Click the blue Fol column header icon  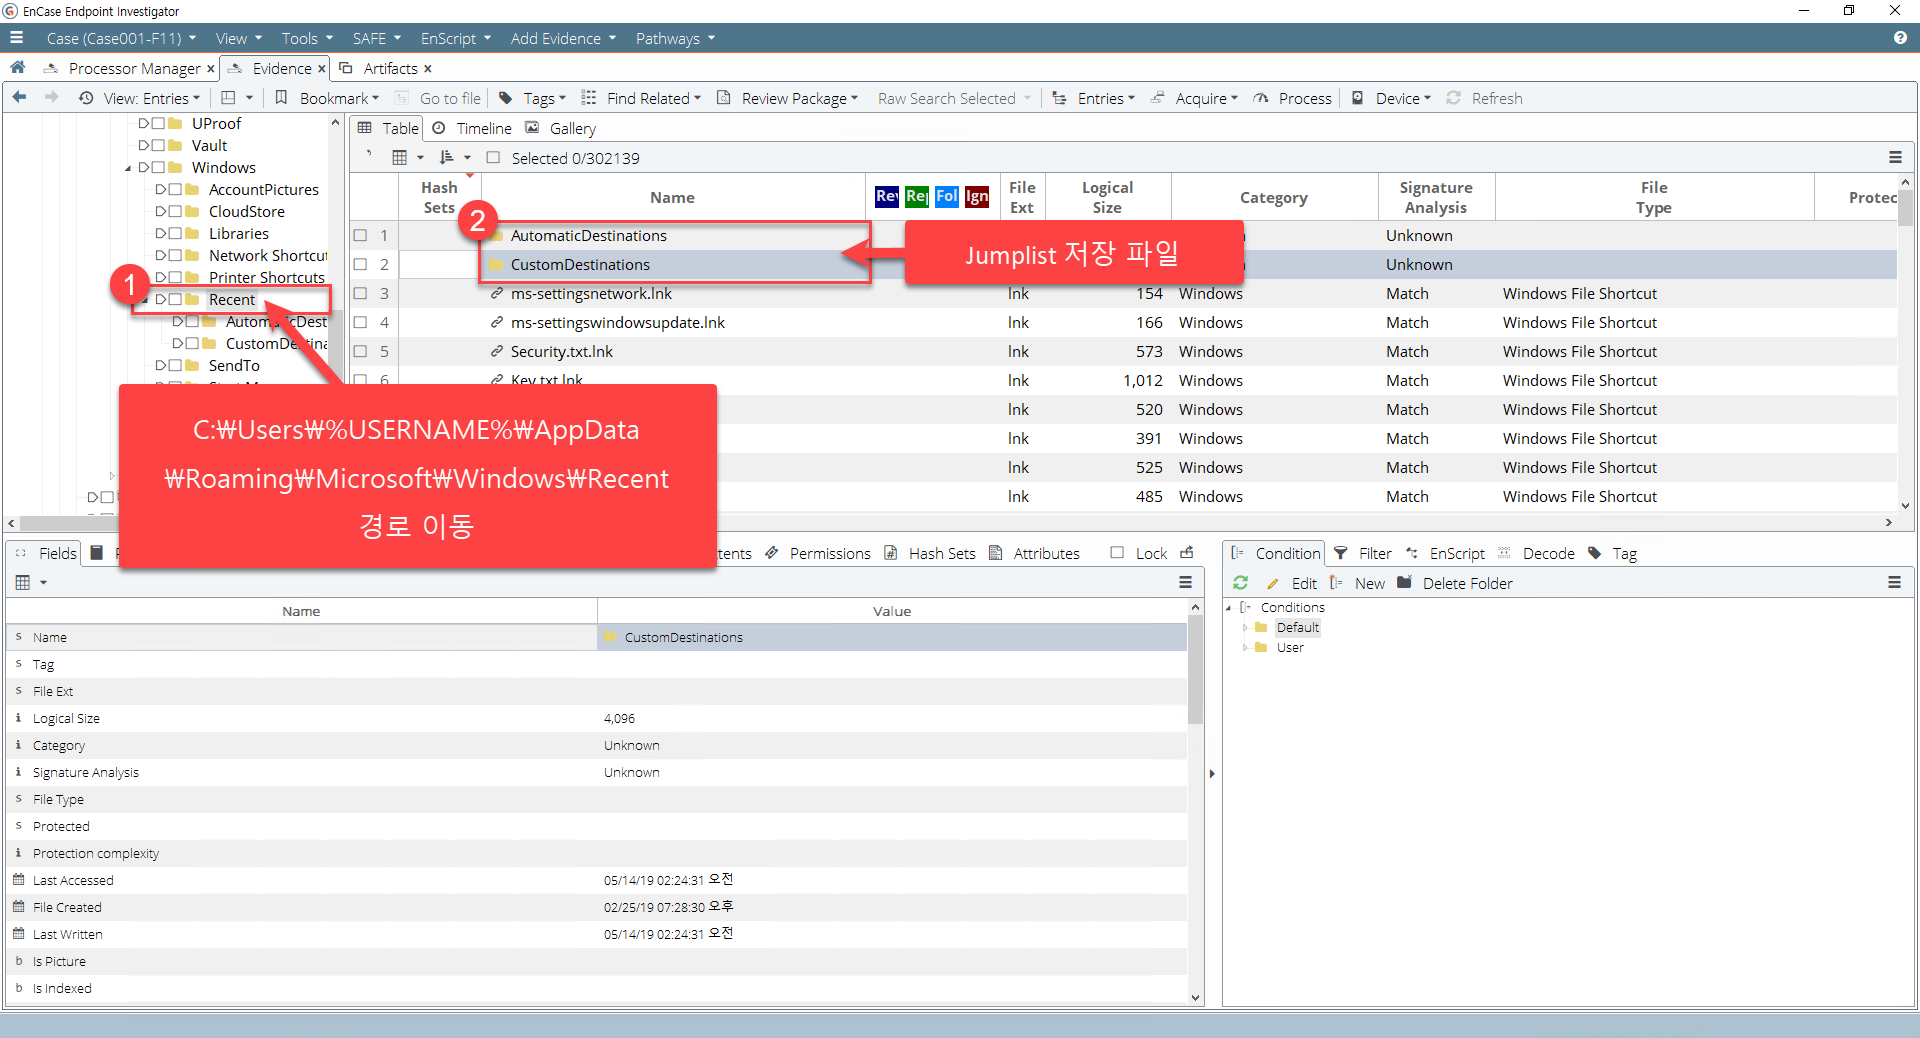947,196
